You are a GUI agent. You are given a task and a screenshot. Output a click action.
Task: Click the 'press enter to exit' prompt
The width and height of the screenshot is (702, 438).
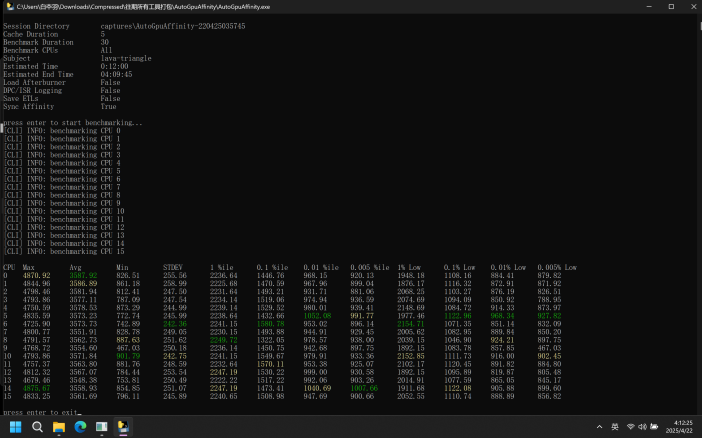pos(40,412)
